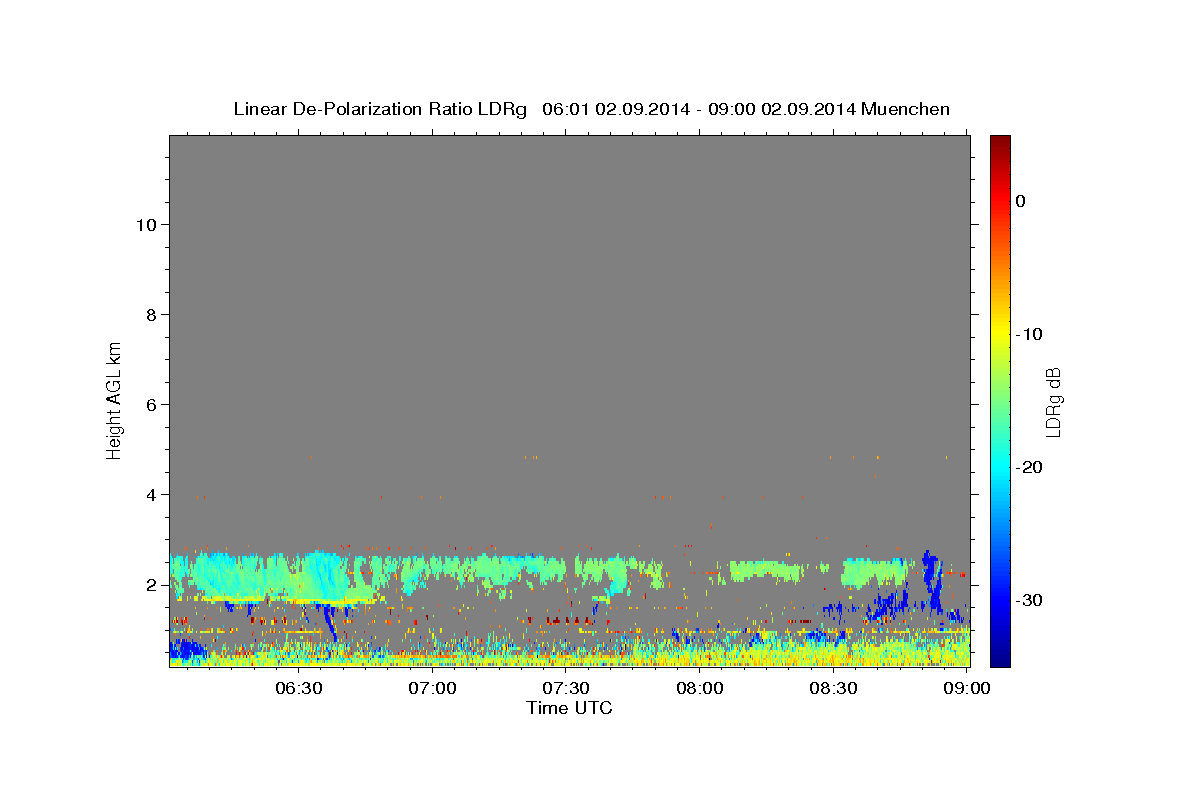Click the 06:30 time tick label

point(298,689)
